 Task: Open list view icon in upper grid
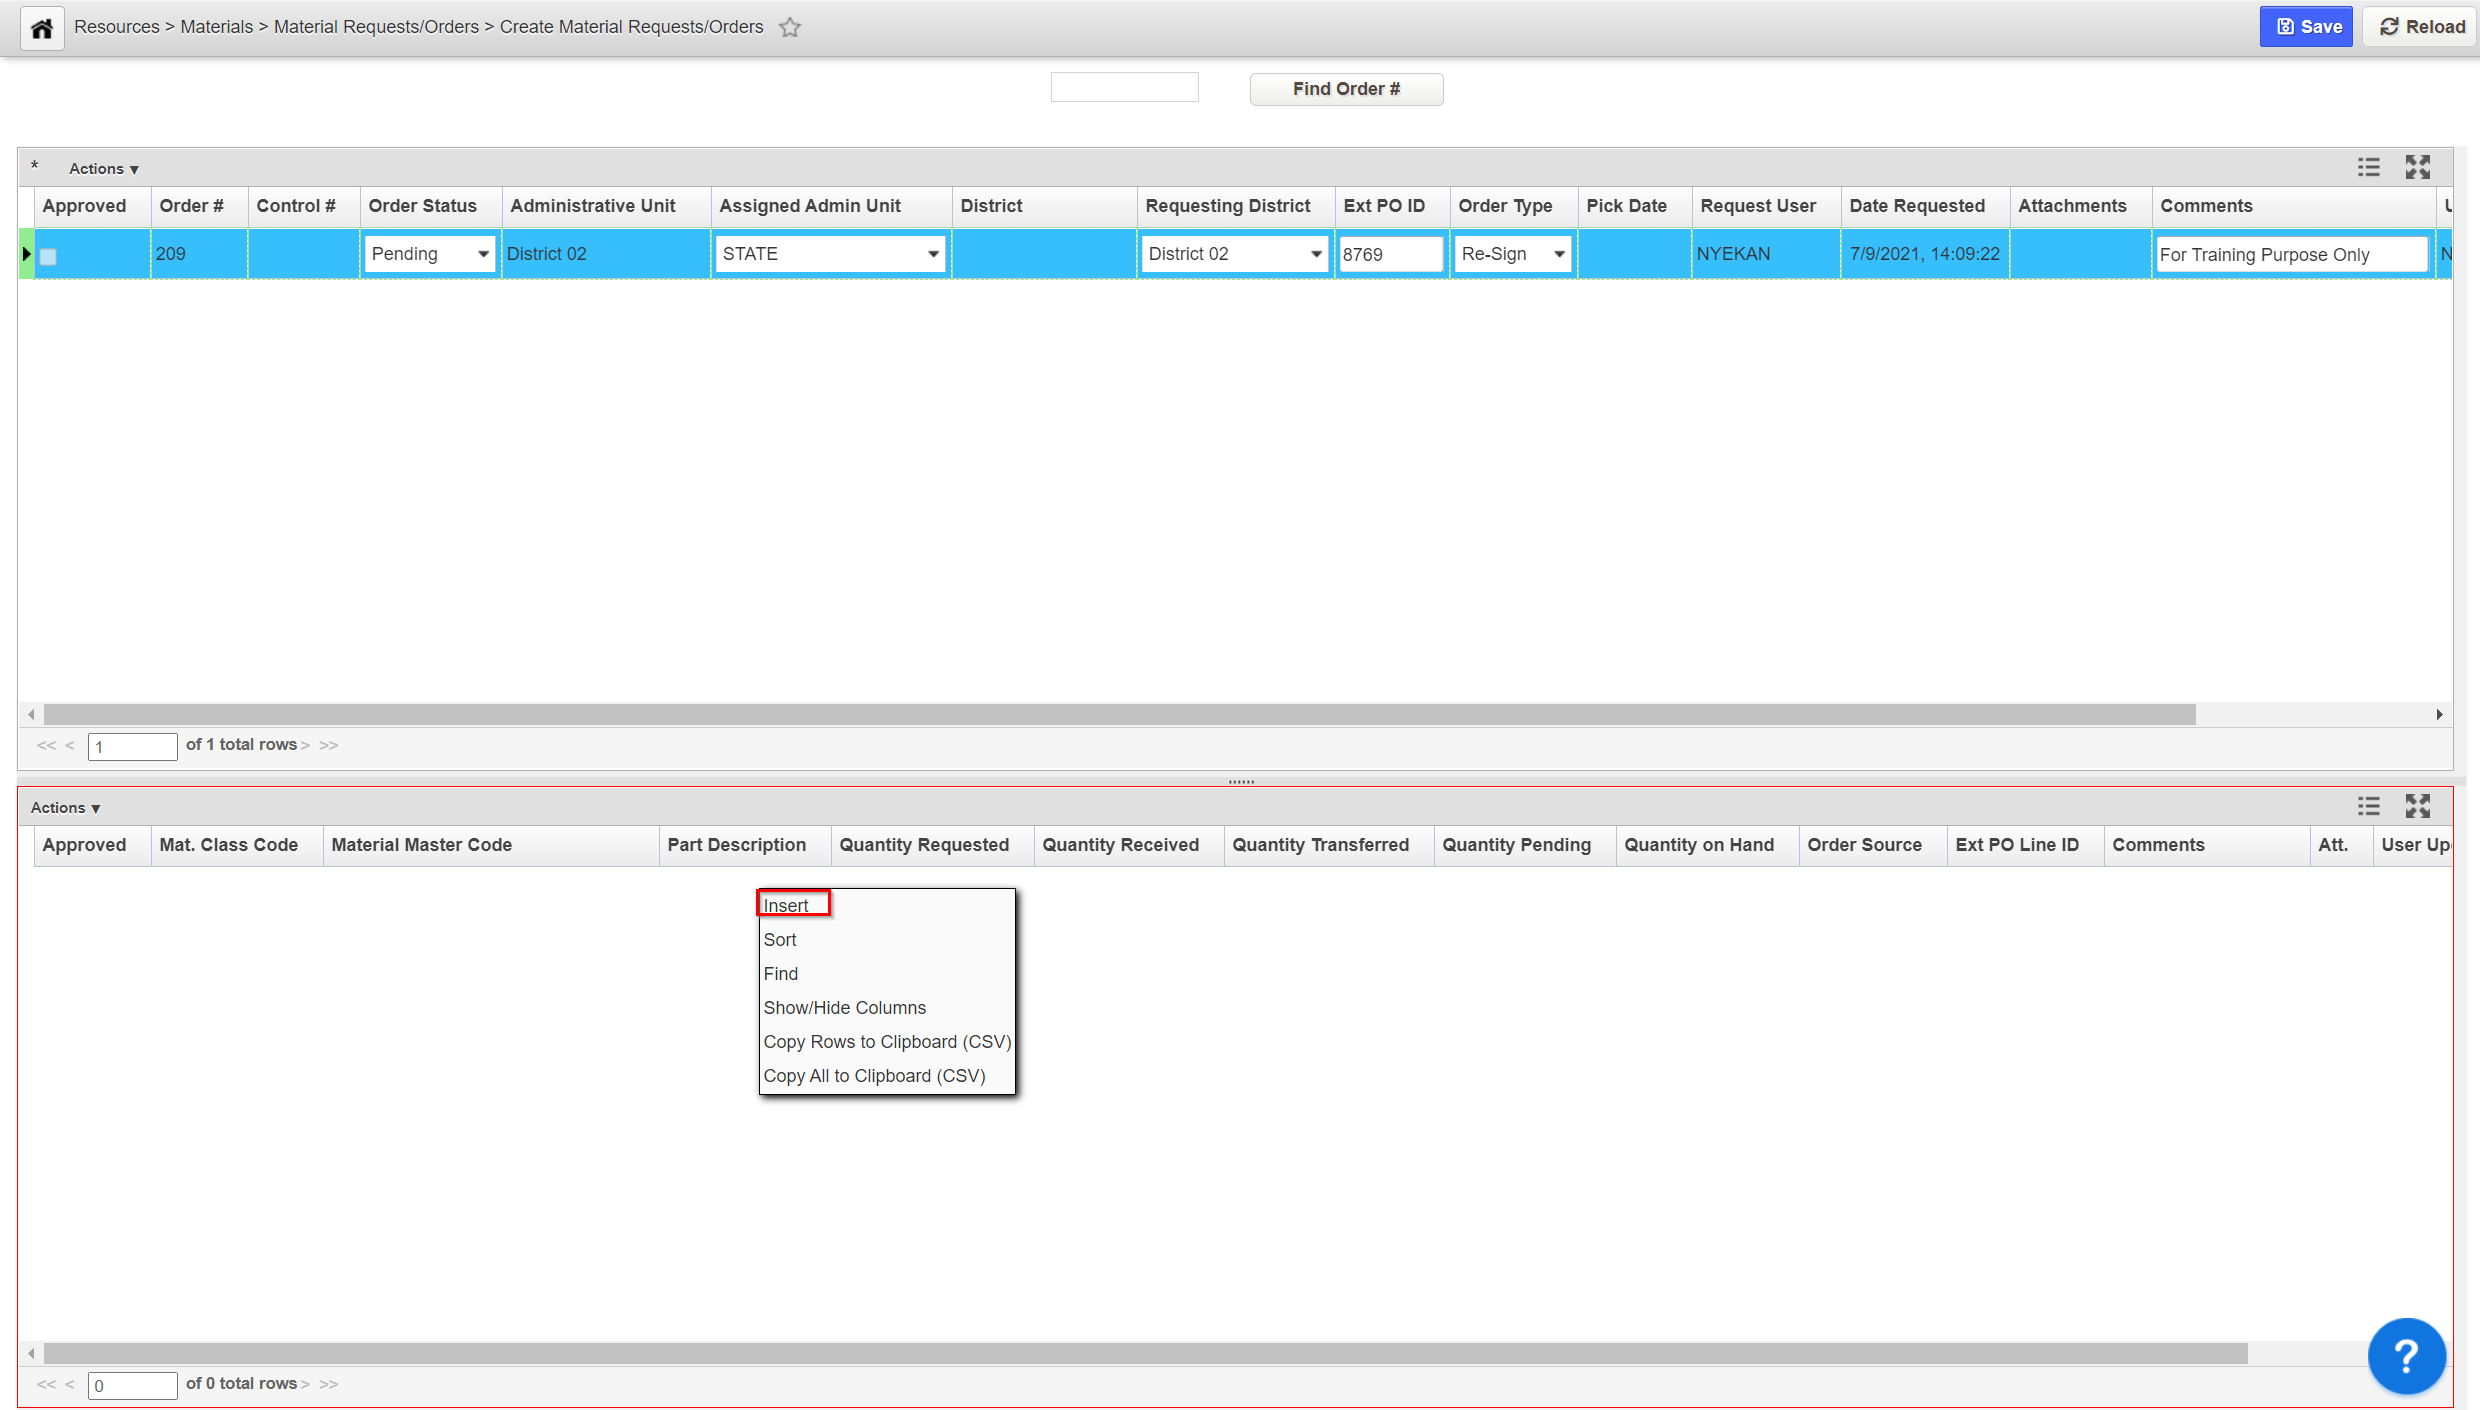2368,167
